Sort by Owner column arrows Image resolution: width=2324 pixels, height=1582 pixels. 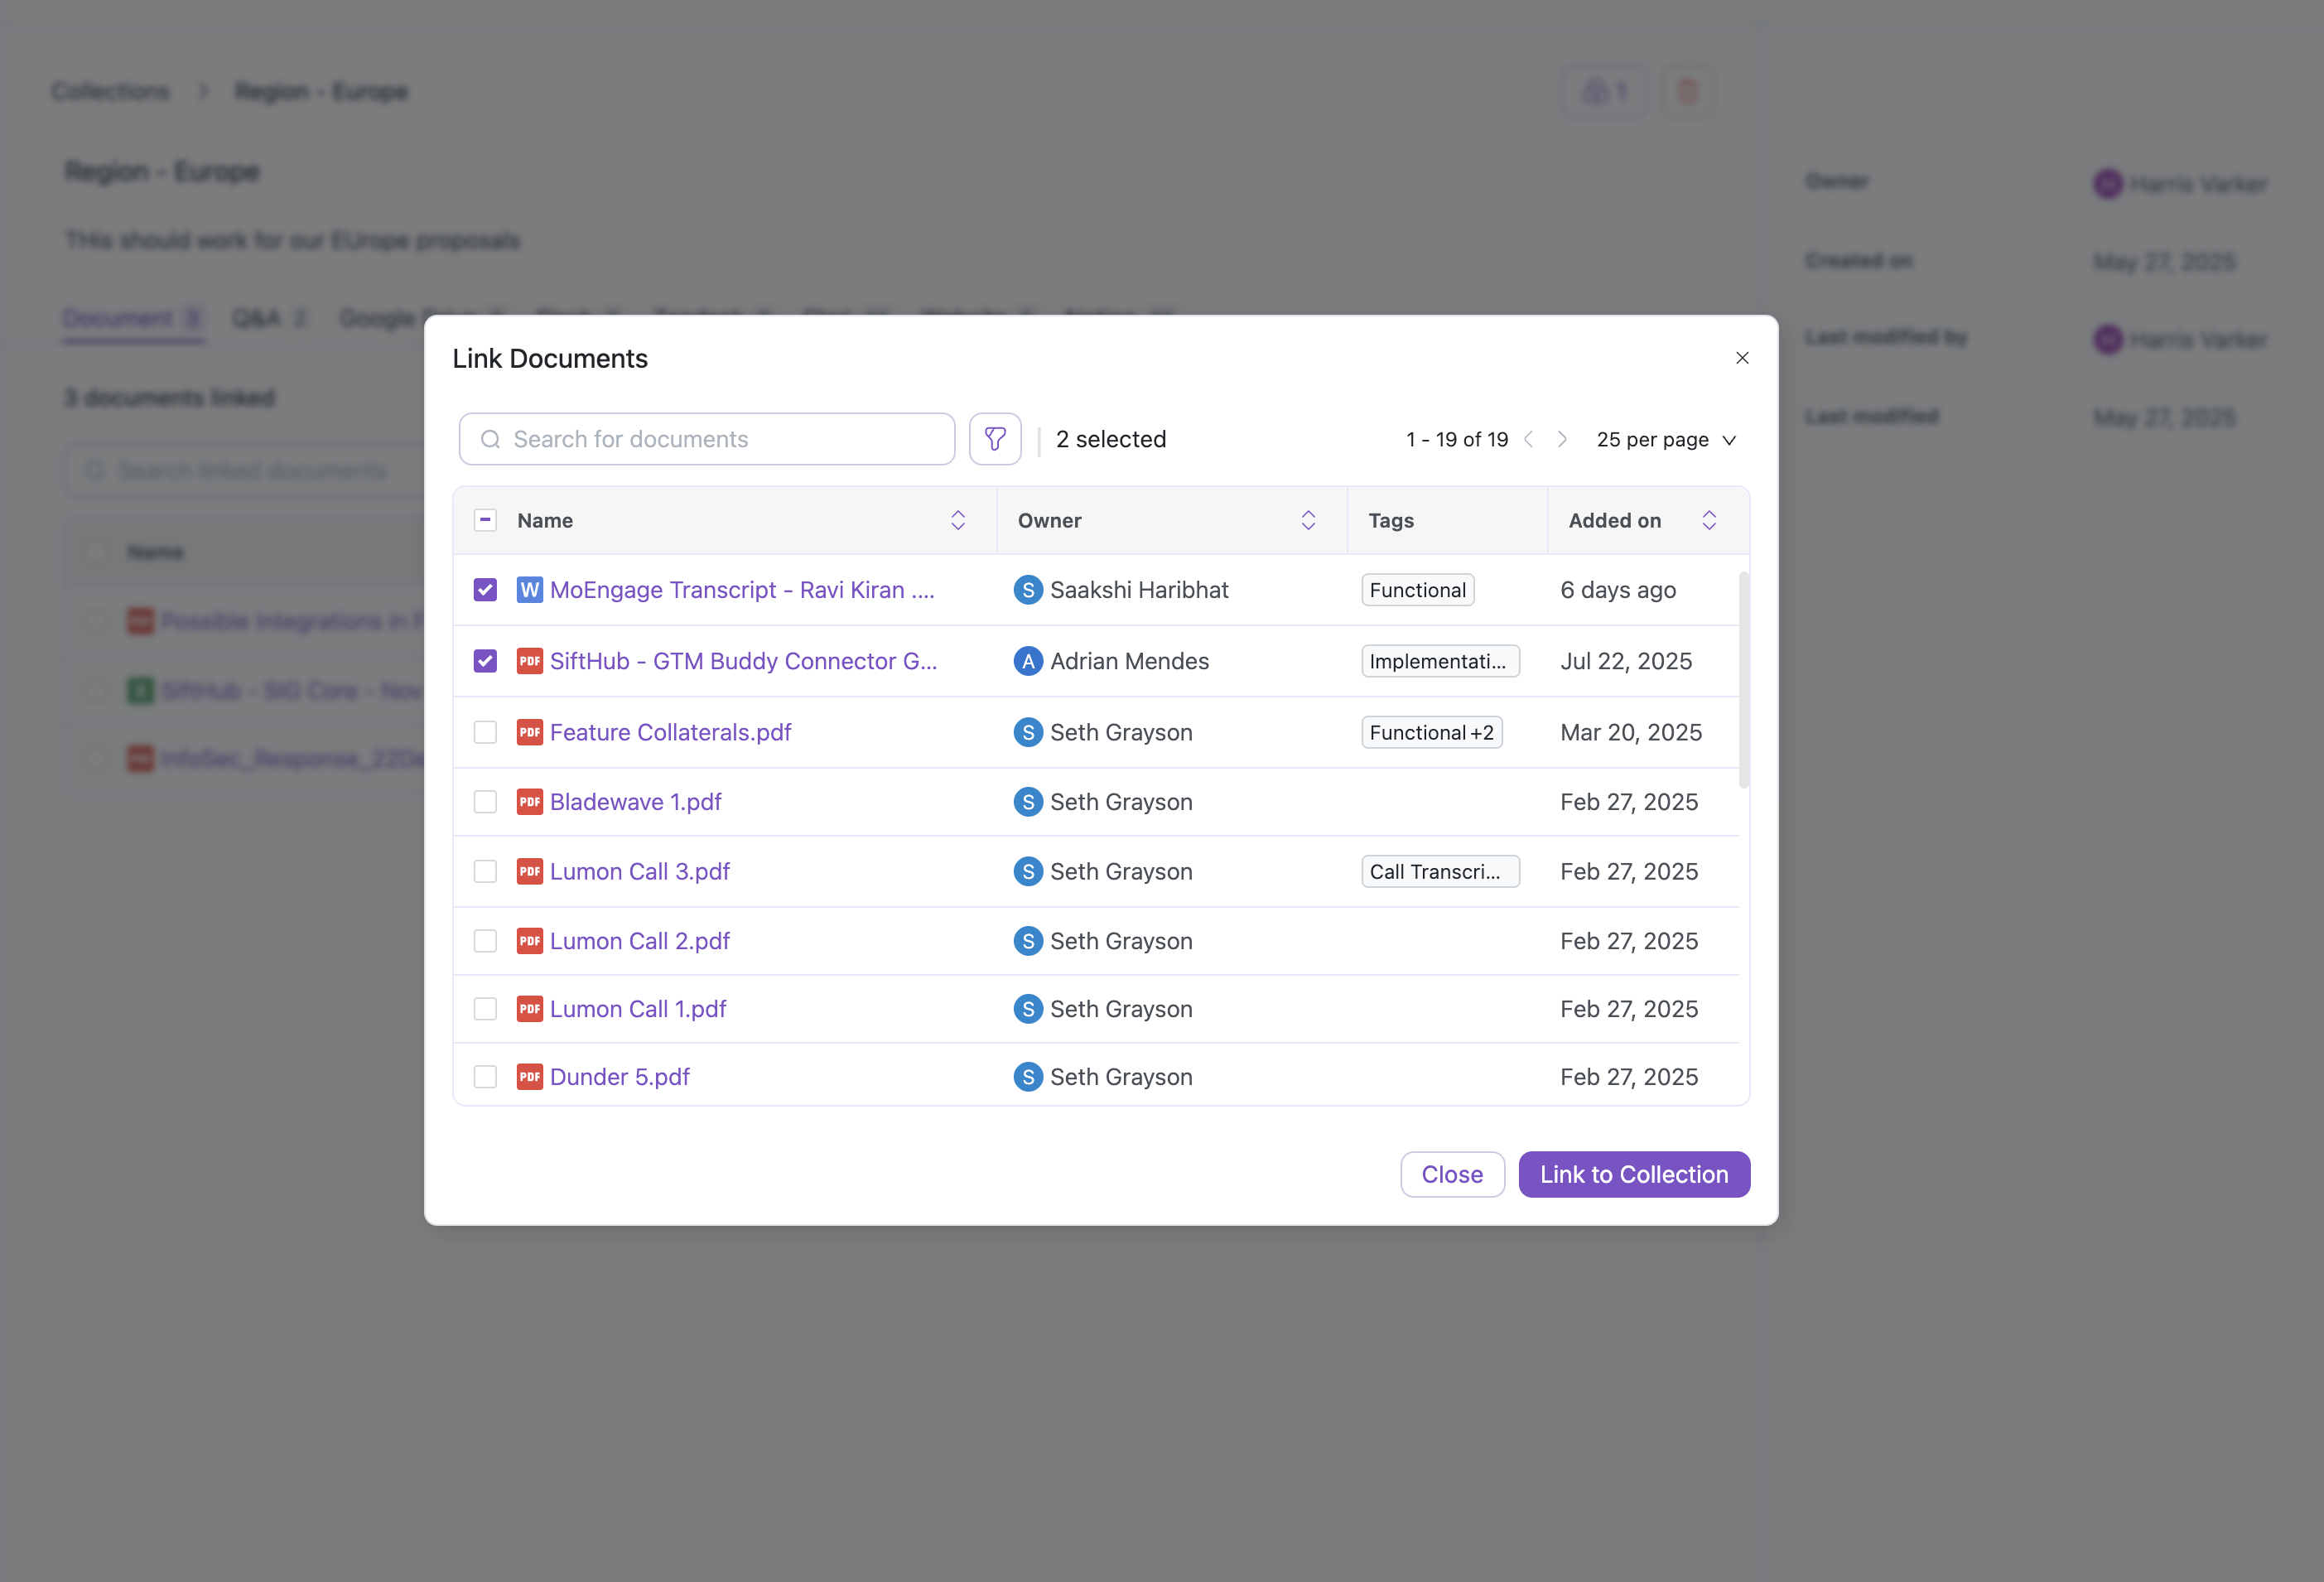1307,520
